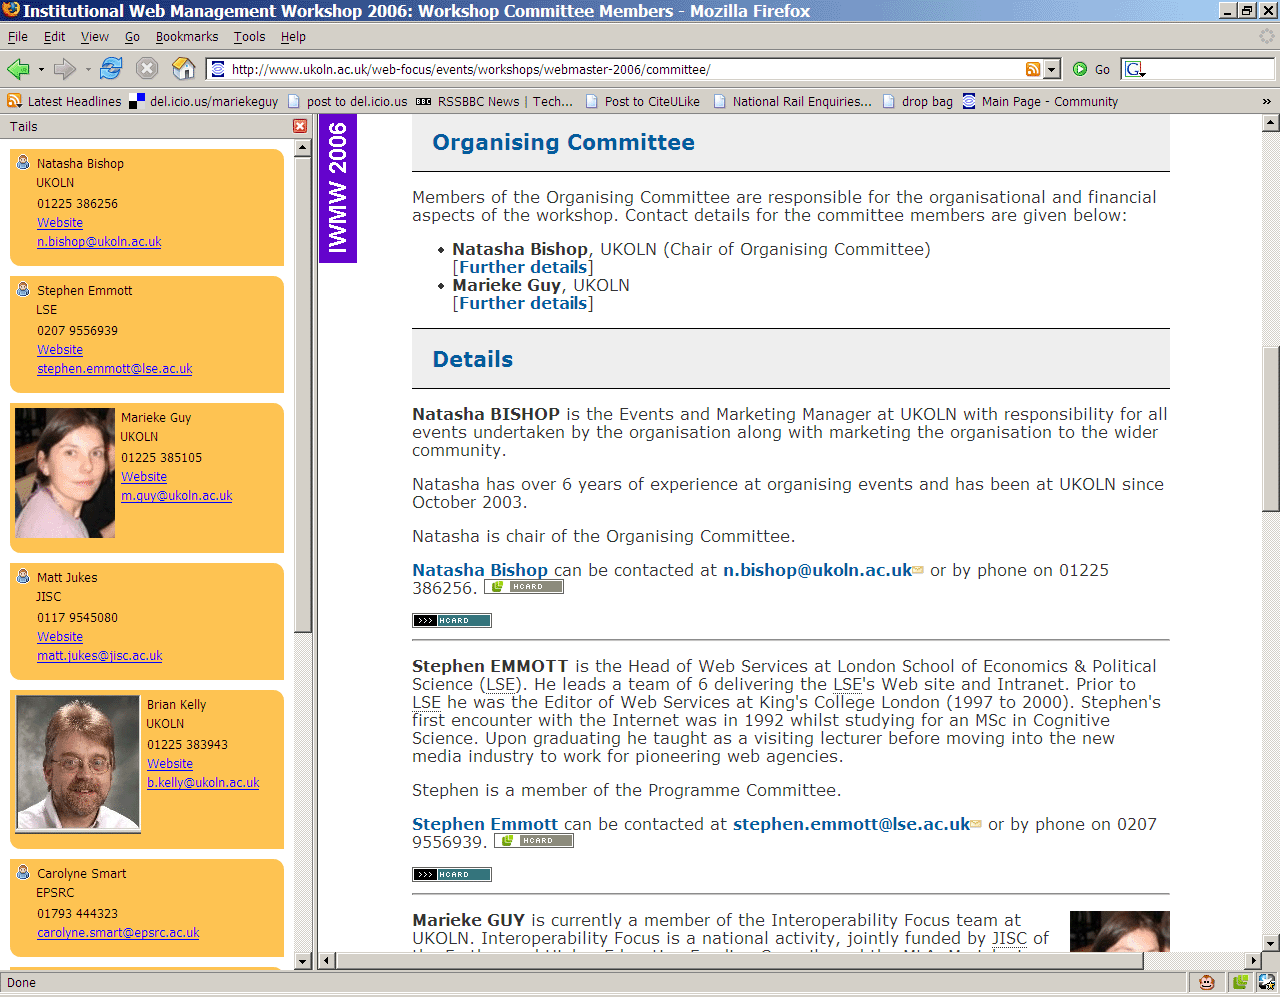Screen dimensions: 1280x997
Task: Click Stephen Emmott's contact card icon
Action: tap(23, 289)
